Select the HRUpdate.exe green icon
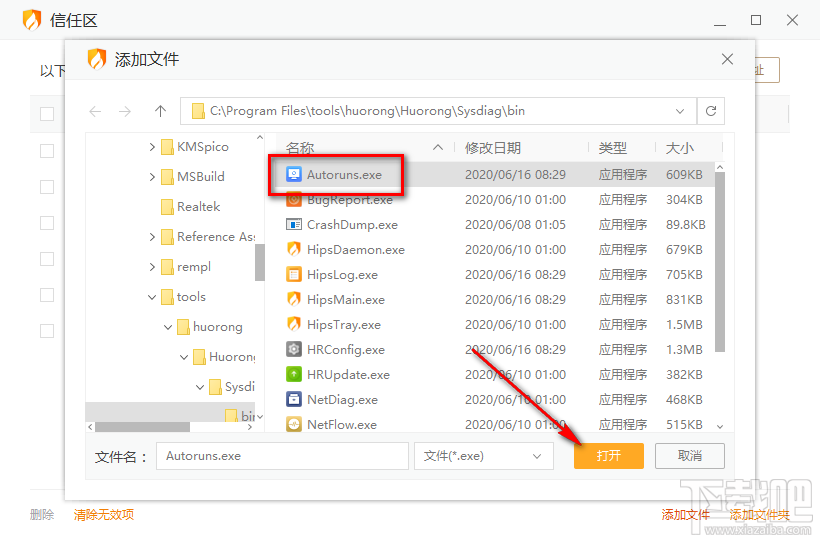Viewport: 820px width, 540px height. point(294,374)
